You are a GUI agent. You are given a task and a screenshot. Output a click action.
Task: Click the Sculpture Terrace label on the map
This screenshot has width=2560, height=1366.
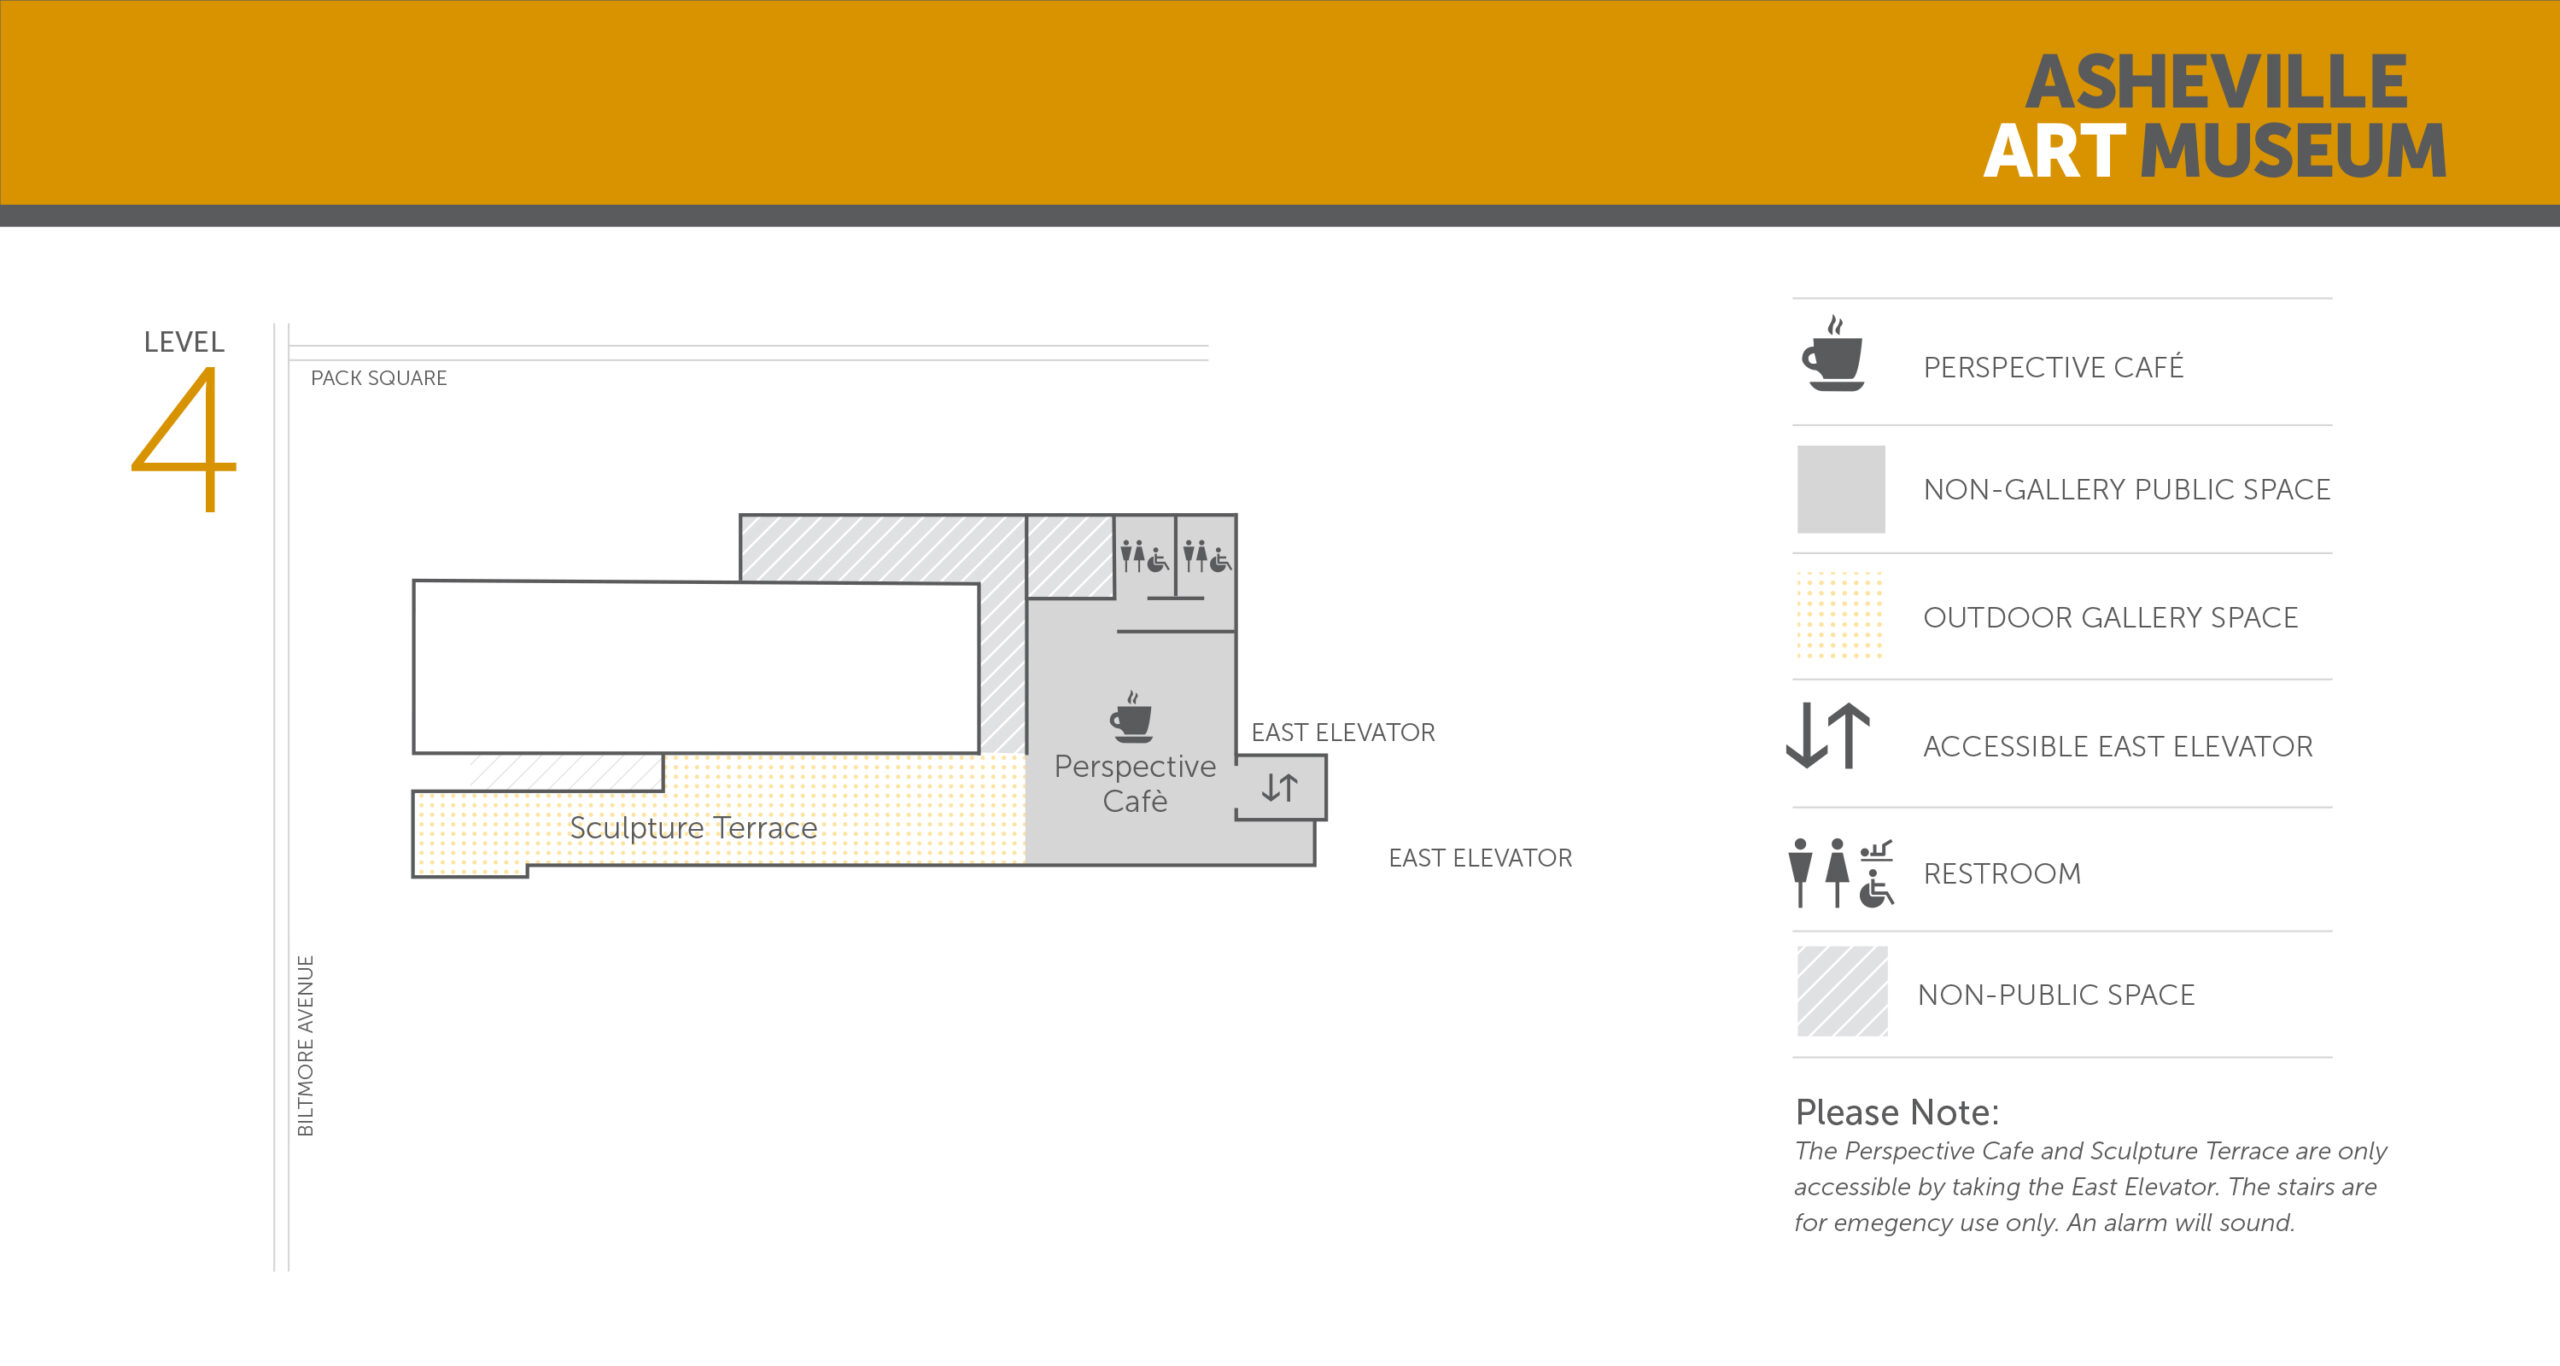(x=693, y=828)
